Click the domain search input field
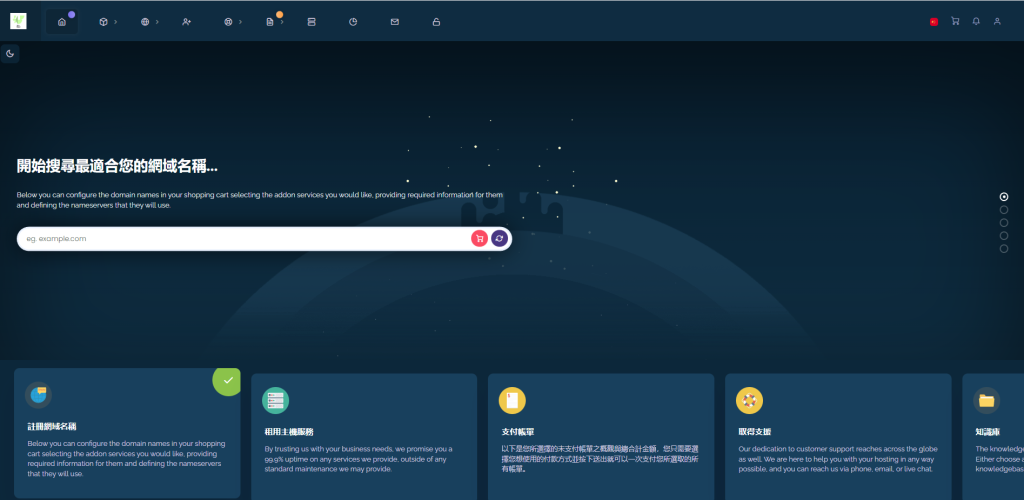Screen dimensions: 1024x500 coord(240,239)
